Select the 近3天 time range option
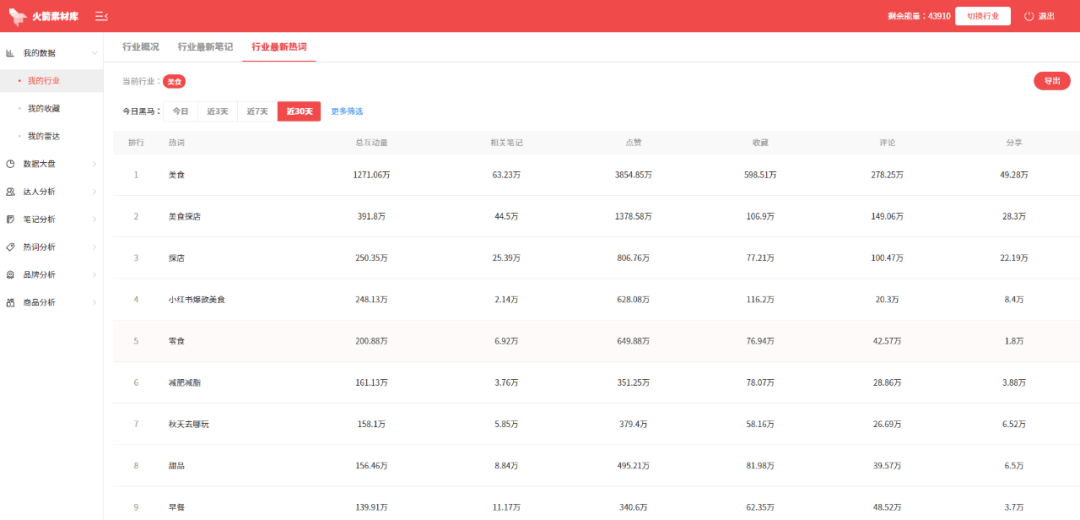The width and height of the screenshot is (1080, 520). click(x=217, y=111)
